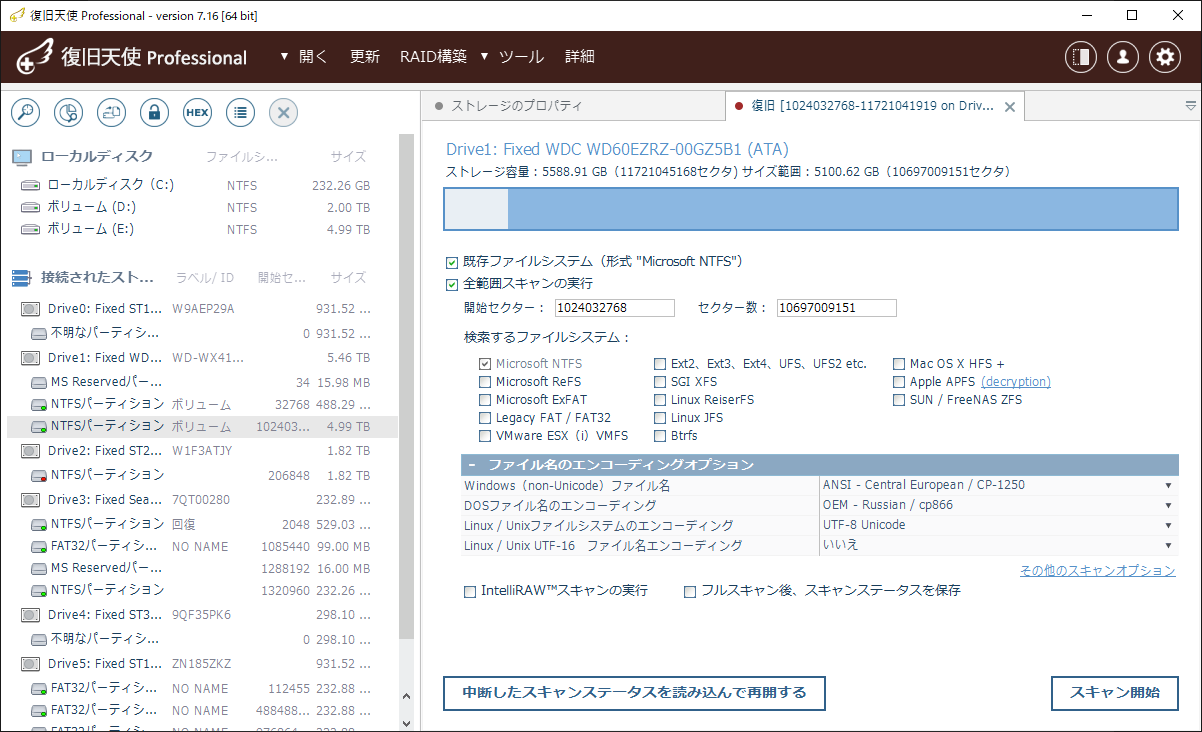The image size is (1202, 732).
Task: Click the user account icon in header
Action: tap(1122, 57)
